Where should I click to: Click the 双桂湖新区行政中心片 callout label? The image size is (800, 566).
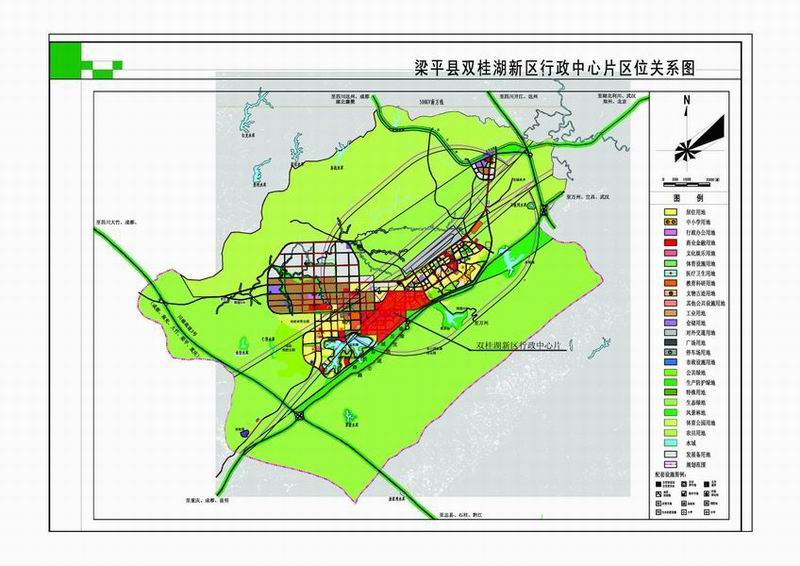(x=517, y=346)
